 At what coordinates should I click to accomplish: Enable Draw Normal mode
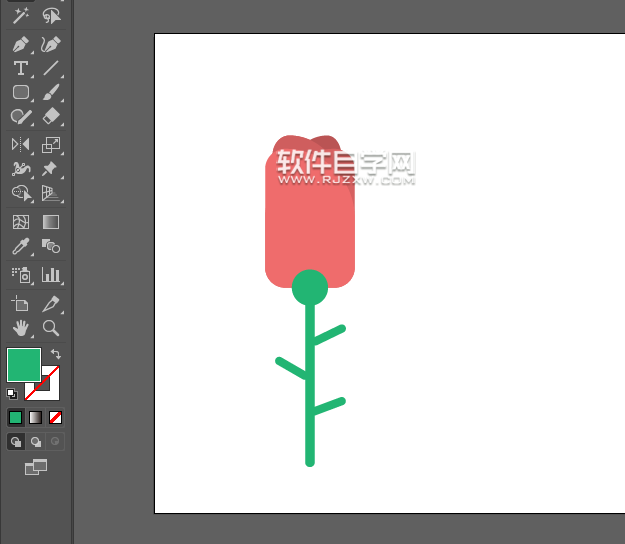click(x=16, y=442)
